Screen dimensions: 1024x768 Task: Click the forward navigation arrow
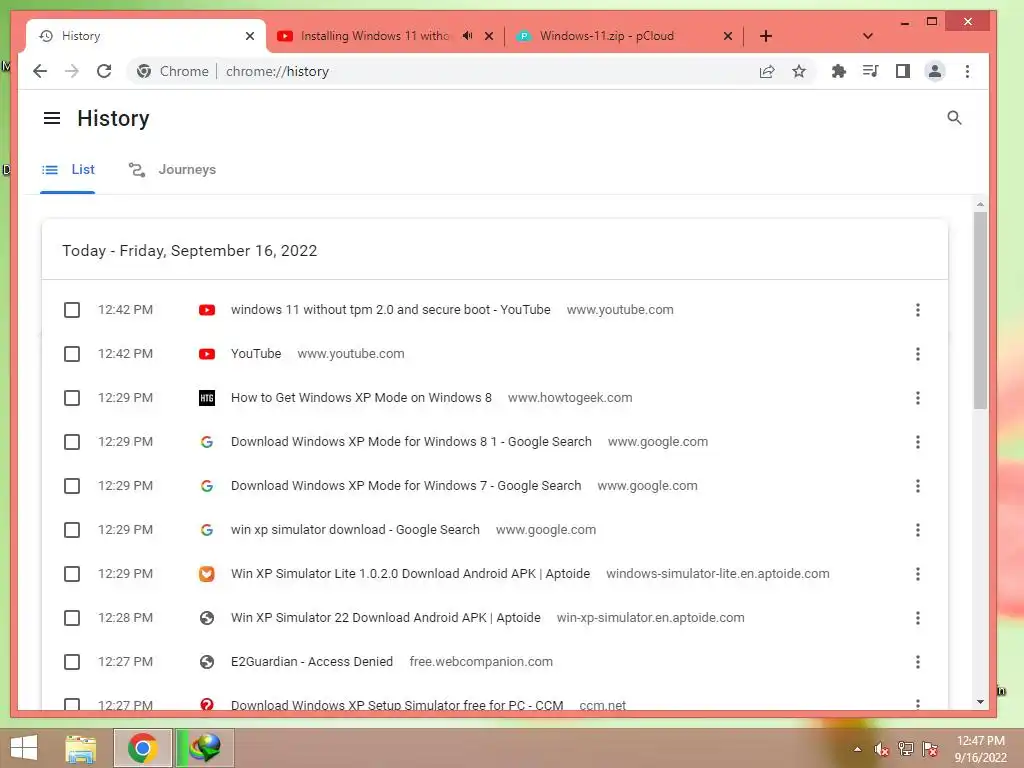tap(72, 71)
